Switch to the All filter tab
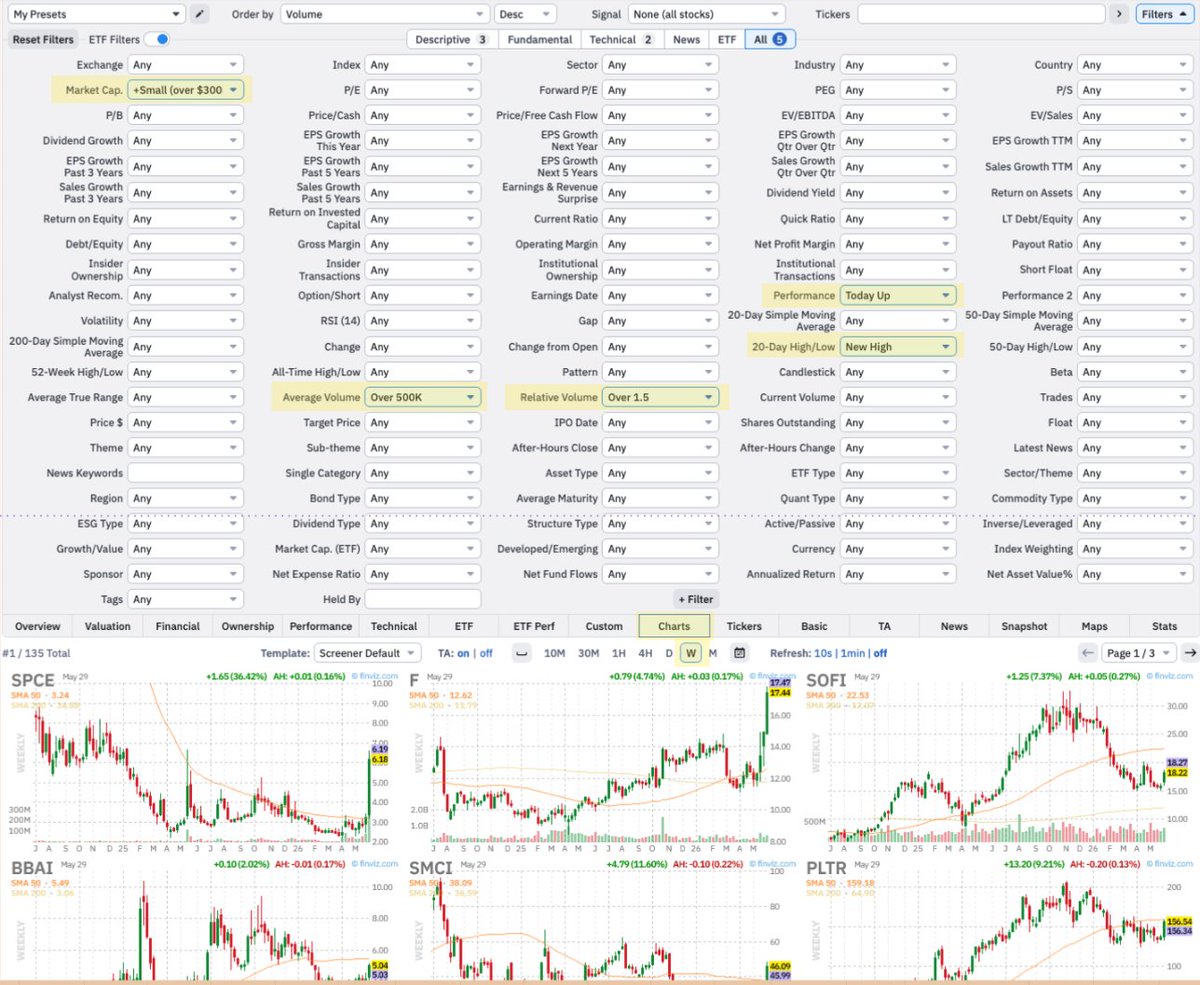This screenshot has height=985, width=1200. click(x=770, y=39)
